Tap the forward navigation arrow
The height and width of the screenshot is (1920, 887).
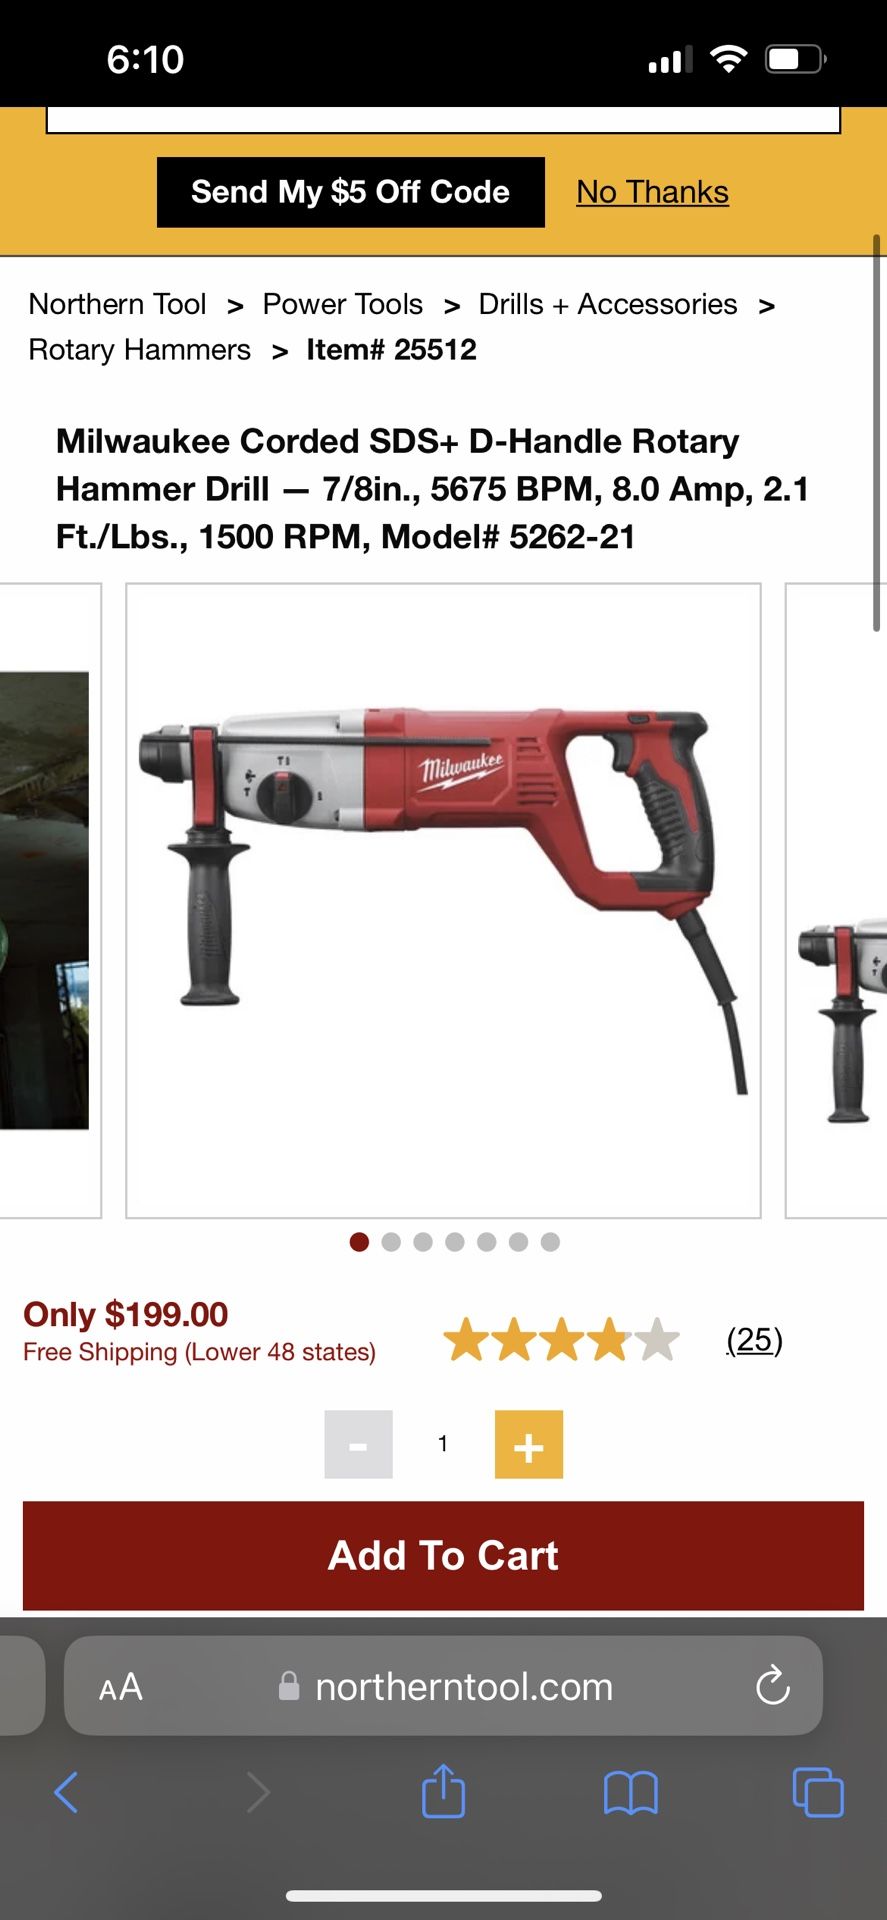pyautogui.click(x=258, y=1792)
